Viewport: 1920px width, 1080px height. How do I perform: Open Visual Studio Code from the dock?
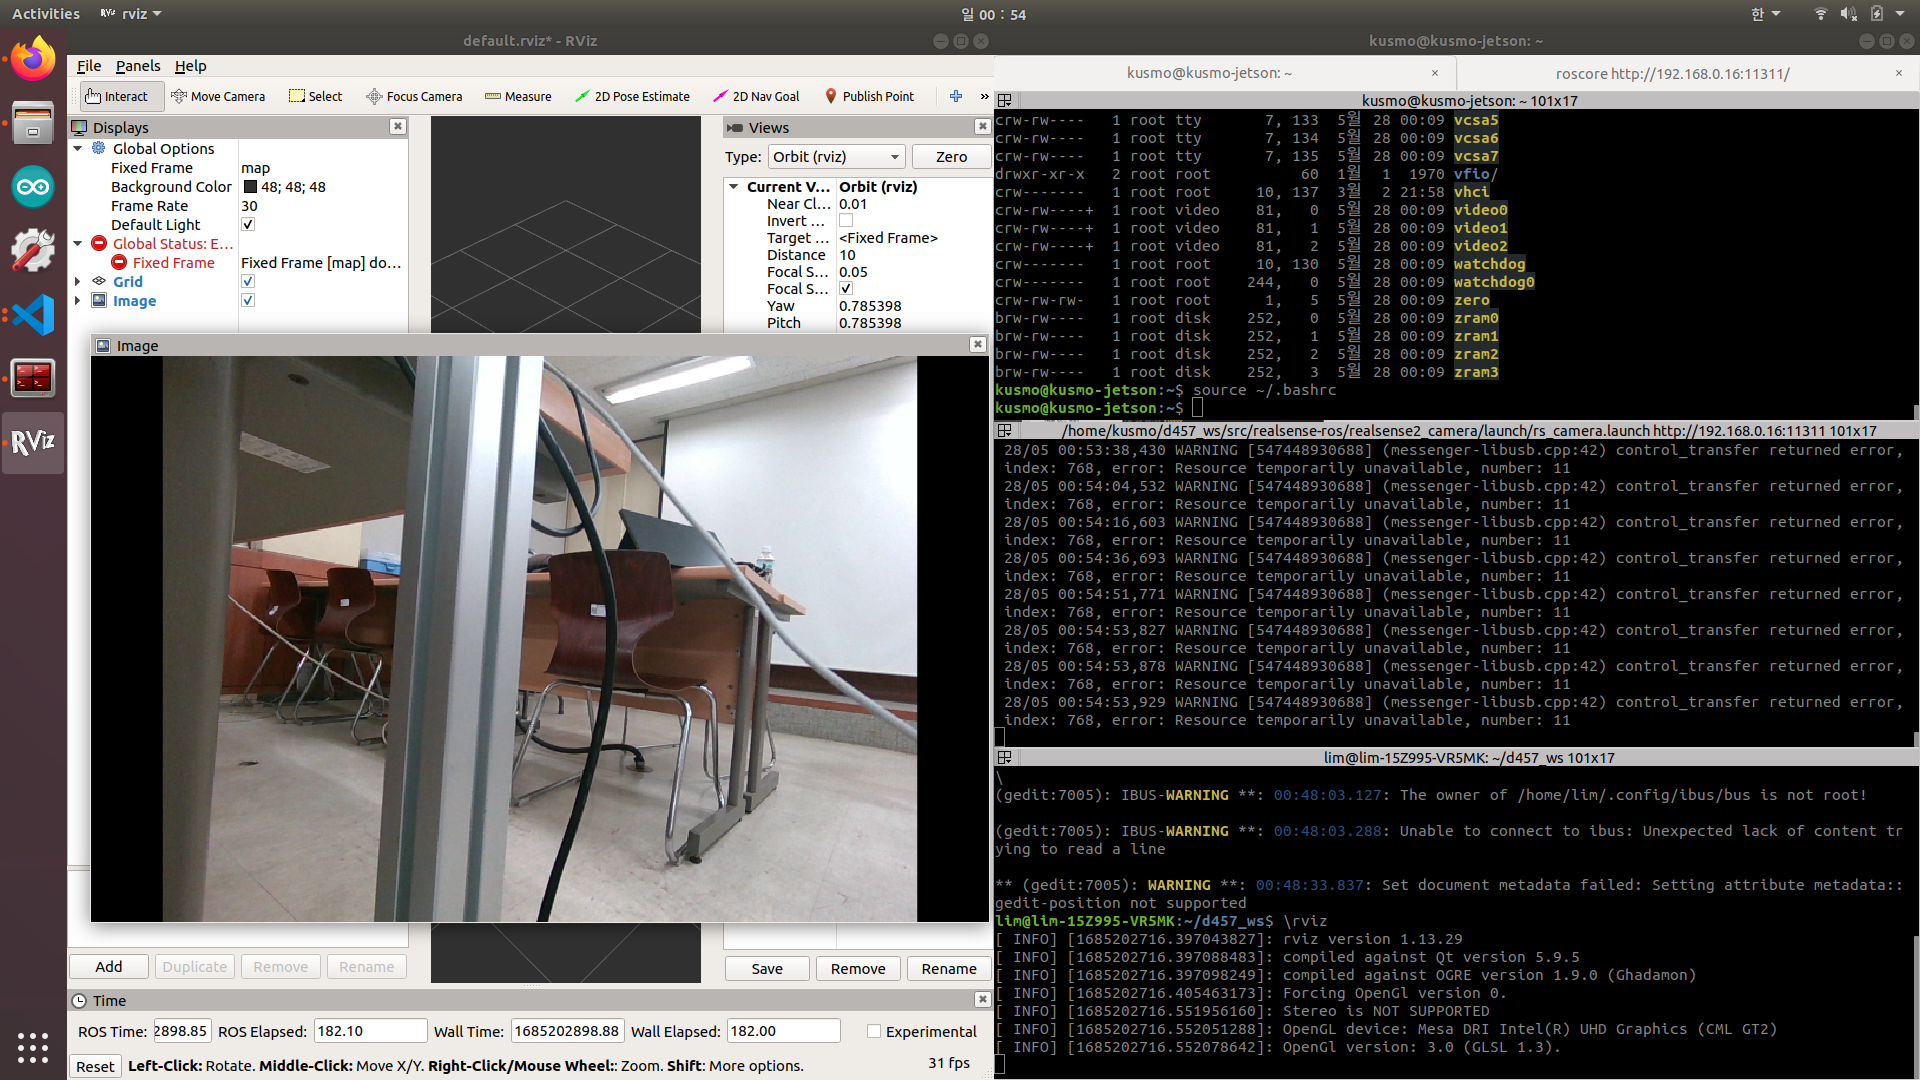(x=33, y=315)
